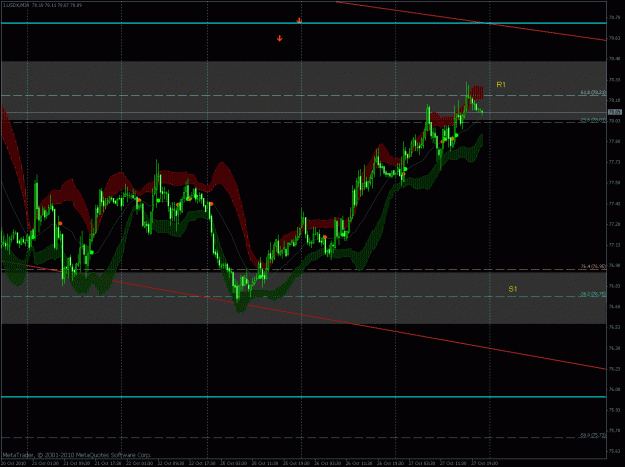Select the upper cyan horizontal line
Image resolution: width=625 pixels, height=467 pixels.
click(x=303, y=23)
